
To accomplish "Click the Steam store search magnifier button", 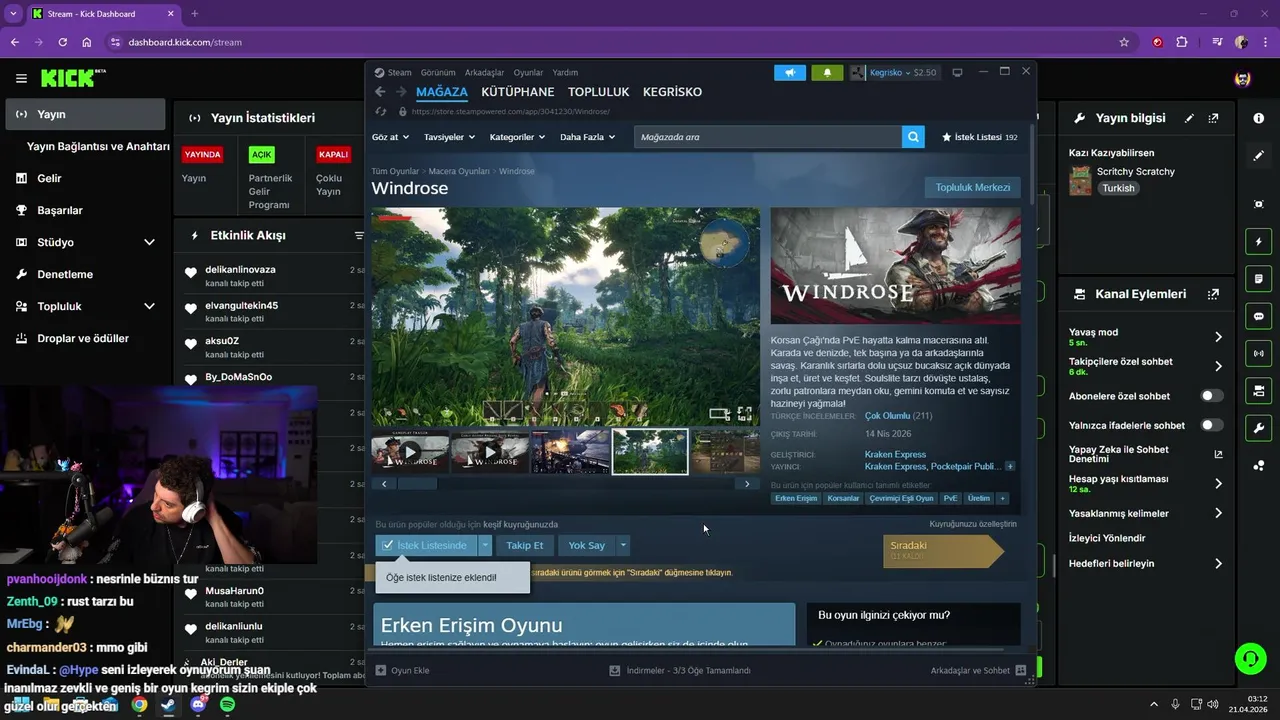I will pos(913,137).
